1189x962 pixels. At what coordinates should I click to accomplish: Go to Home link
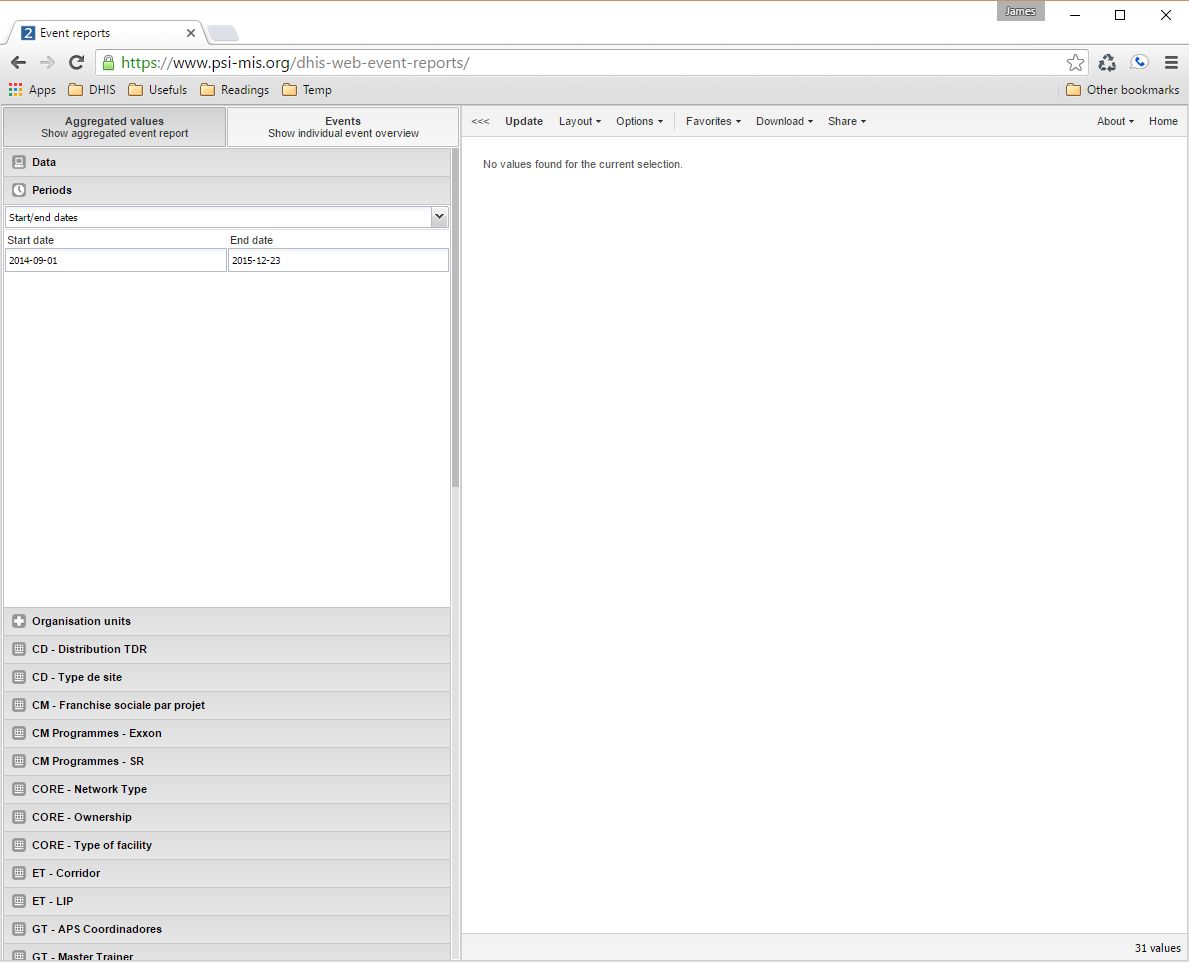(1163, 121)
